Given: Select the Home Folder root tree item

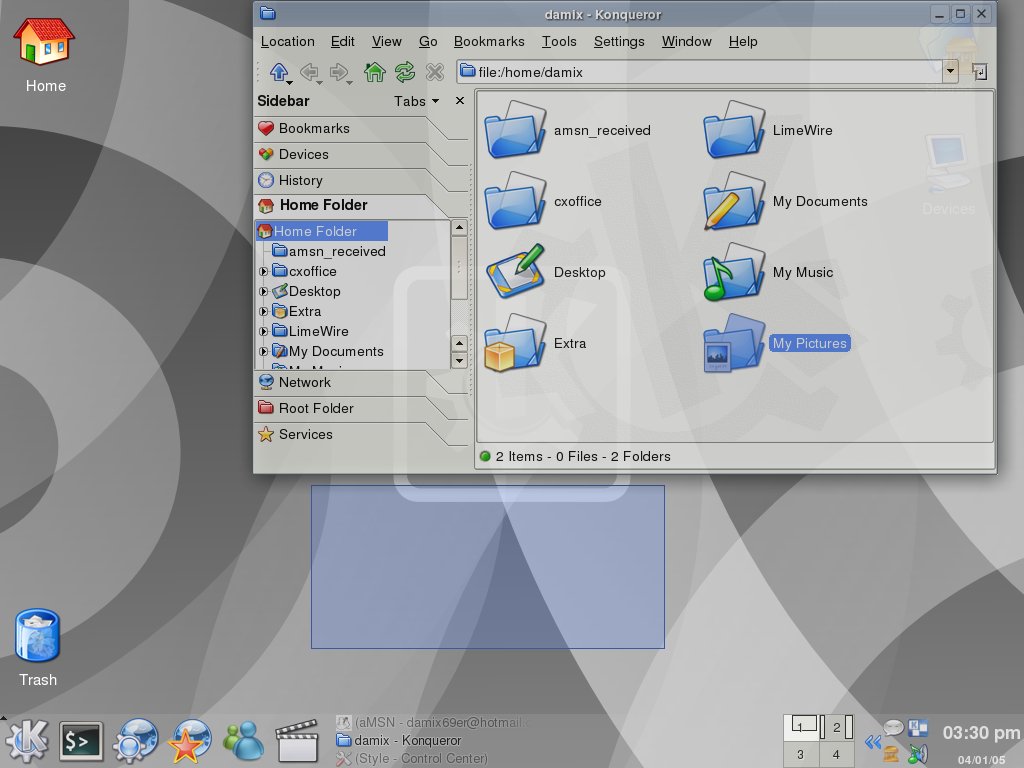Looking at the screenshot, I should click(x=321, y=231).
